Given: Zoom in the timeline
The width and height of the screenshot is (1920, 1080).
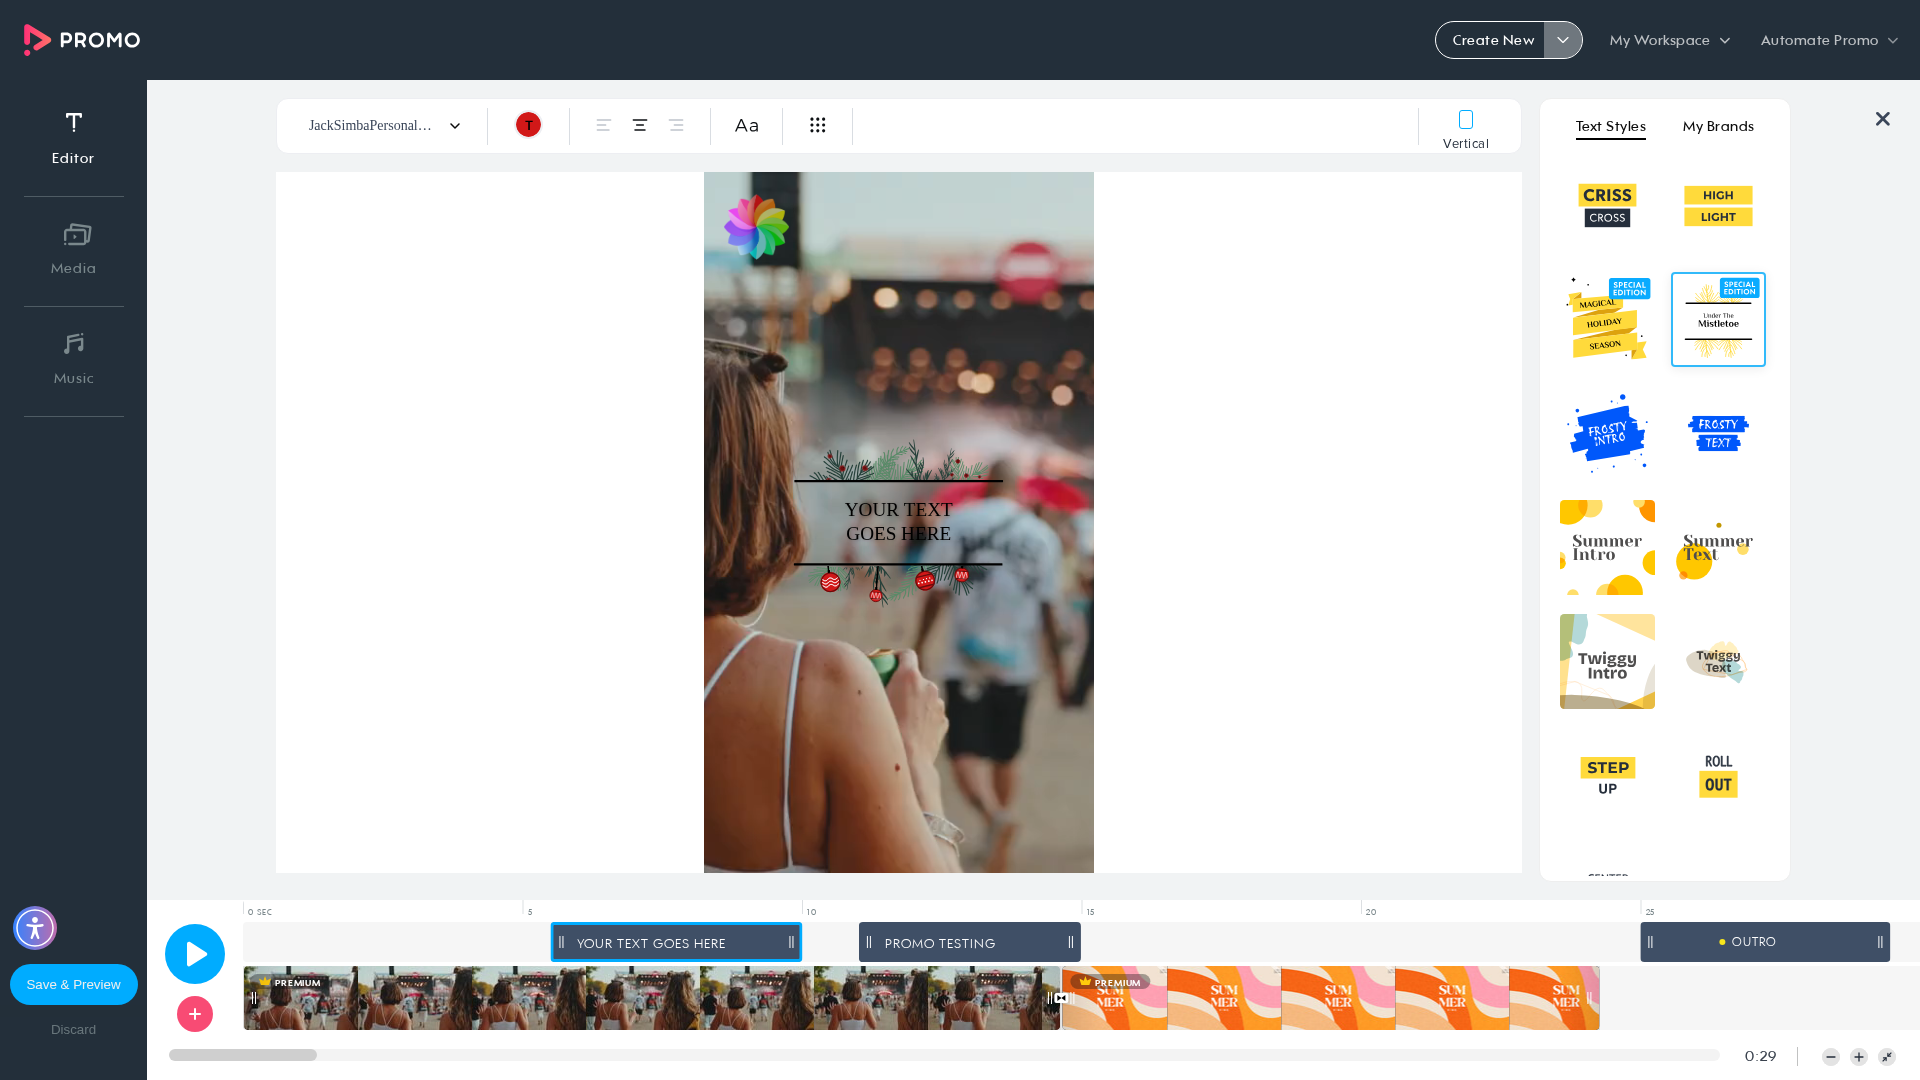Looking at the screenshot, I should [1859, 1057].
